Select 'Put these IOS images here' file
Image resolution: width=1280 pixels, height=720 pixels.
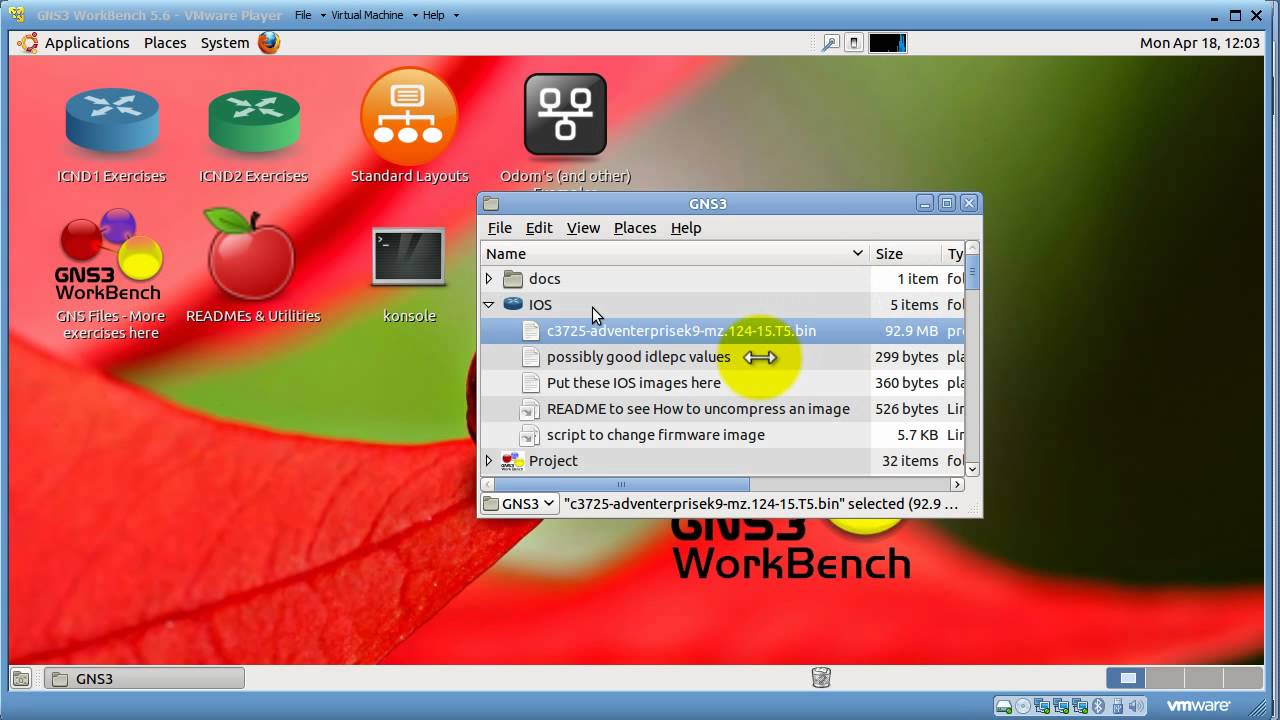click(633, 383)
